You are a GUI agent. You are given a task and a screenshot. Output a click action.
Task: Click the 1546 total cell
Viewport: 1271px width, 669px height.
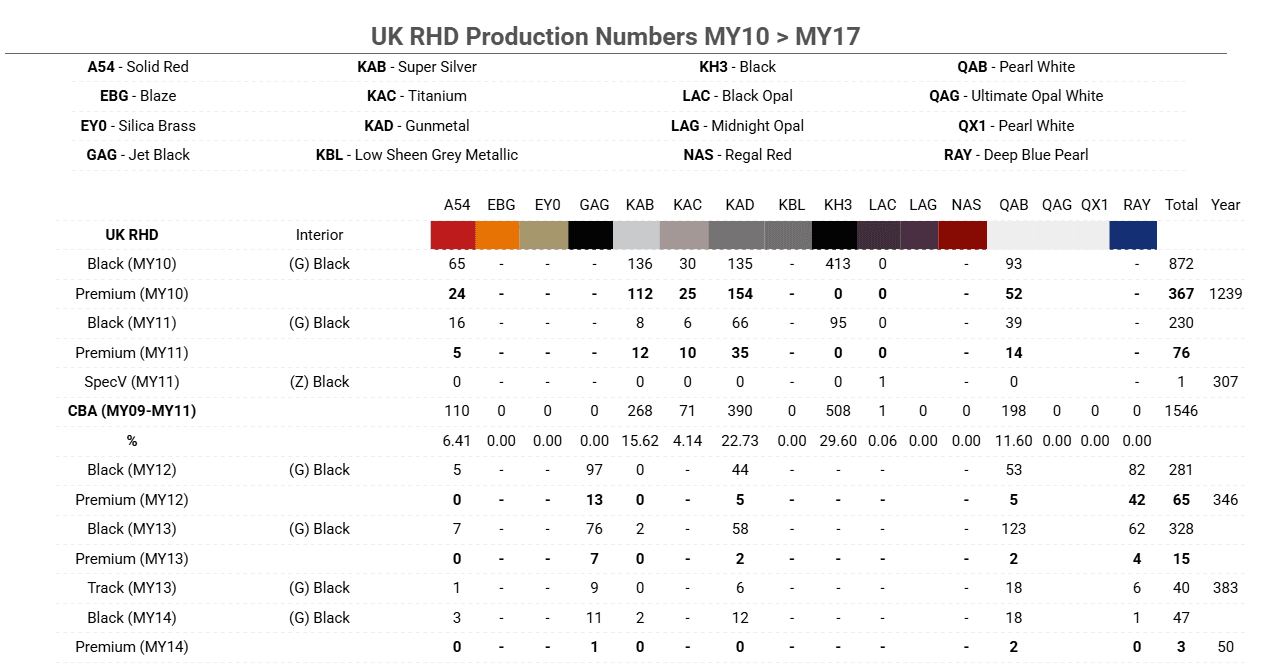(1181, 411)
